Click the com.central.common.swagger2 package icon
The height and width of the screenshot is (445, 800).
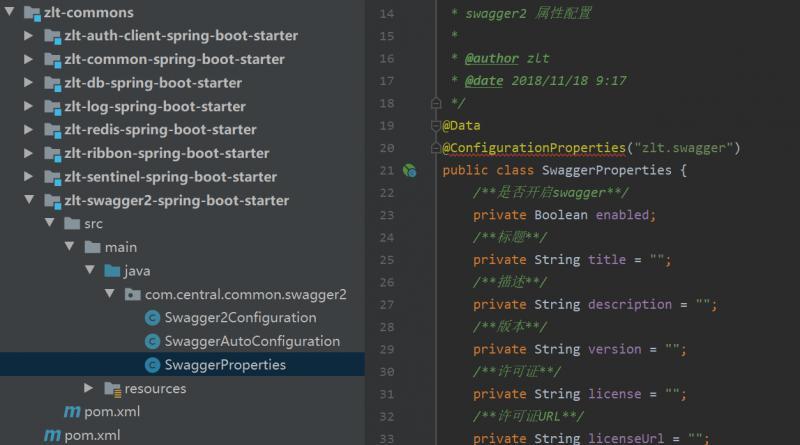coord(133,295)
